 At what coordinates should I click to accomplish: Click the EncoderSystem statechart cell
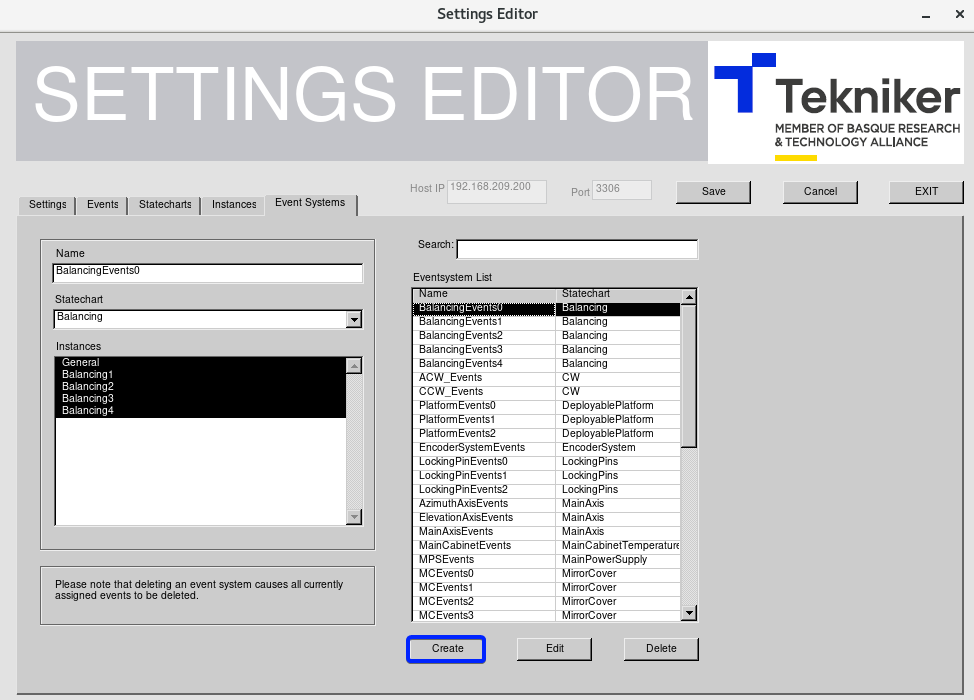618,448
